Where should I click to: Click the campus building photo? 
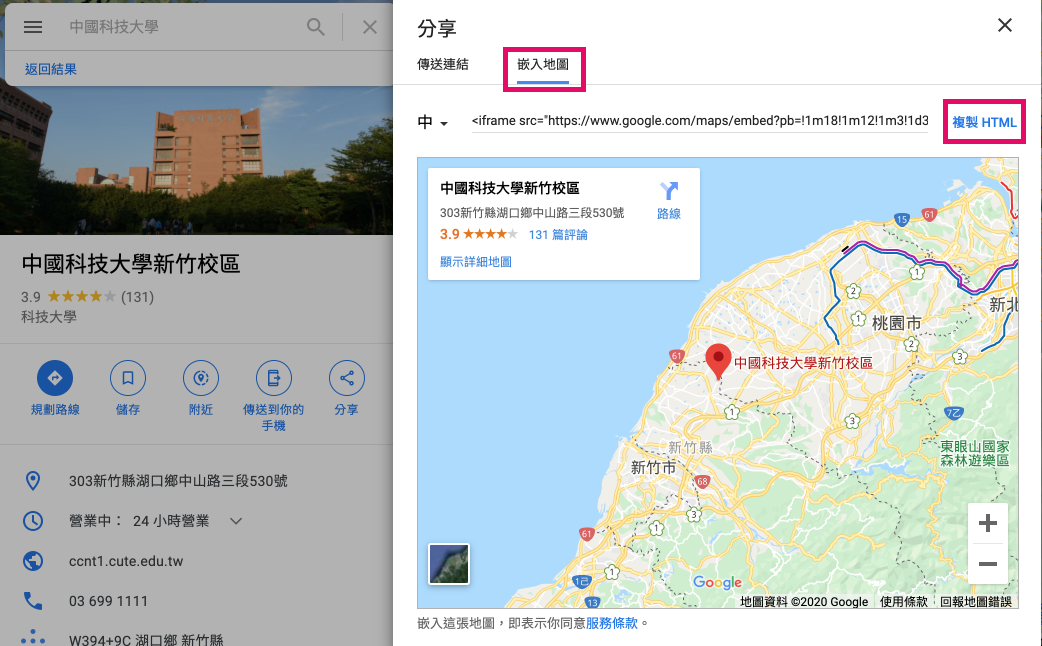[x=197, y=160]
